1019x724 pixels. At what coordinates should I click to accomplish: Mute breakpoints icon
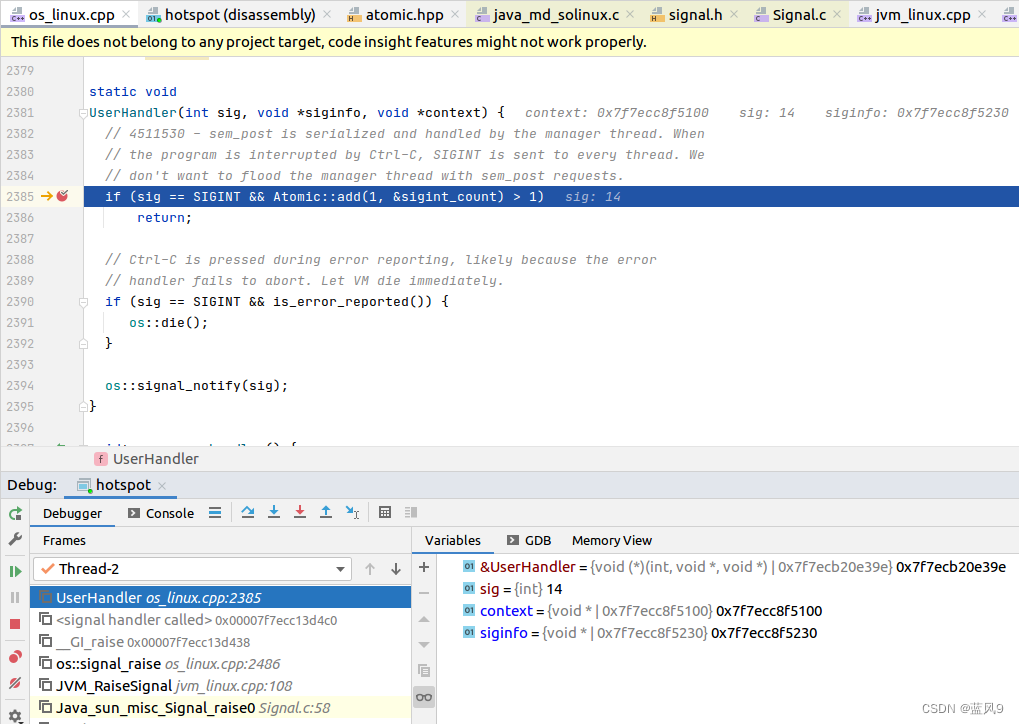coord(15,683)
